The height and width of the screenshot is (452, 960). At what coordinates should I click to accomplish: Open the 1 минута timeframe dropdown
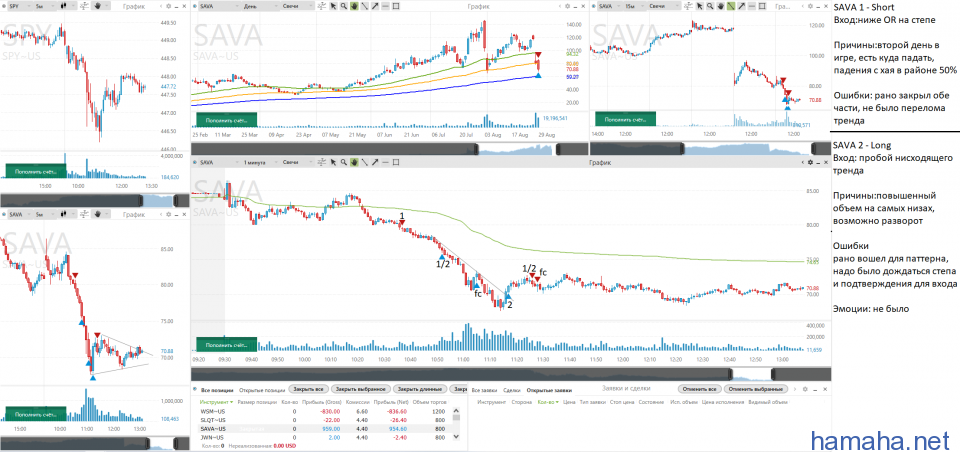coord(261,162)
